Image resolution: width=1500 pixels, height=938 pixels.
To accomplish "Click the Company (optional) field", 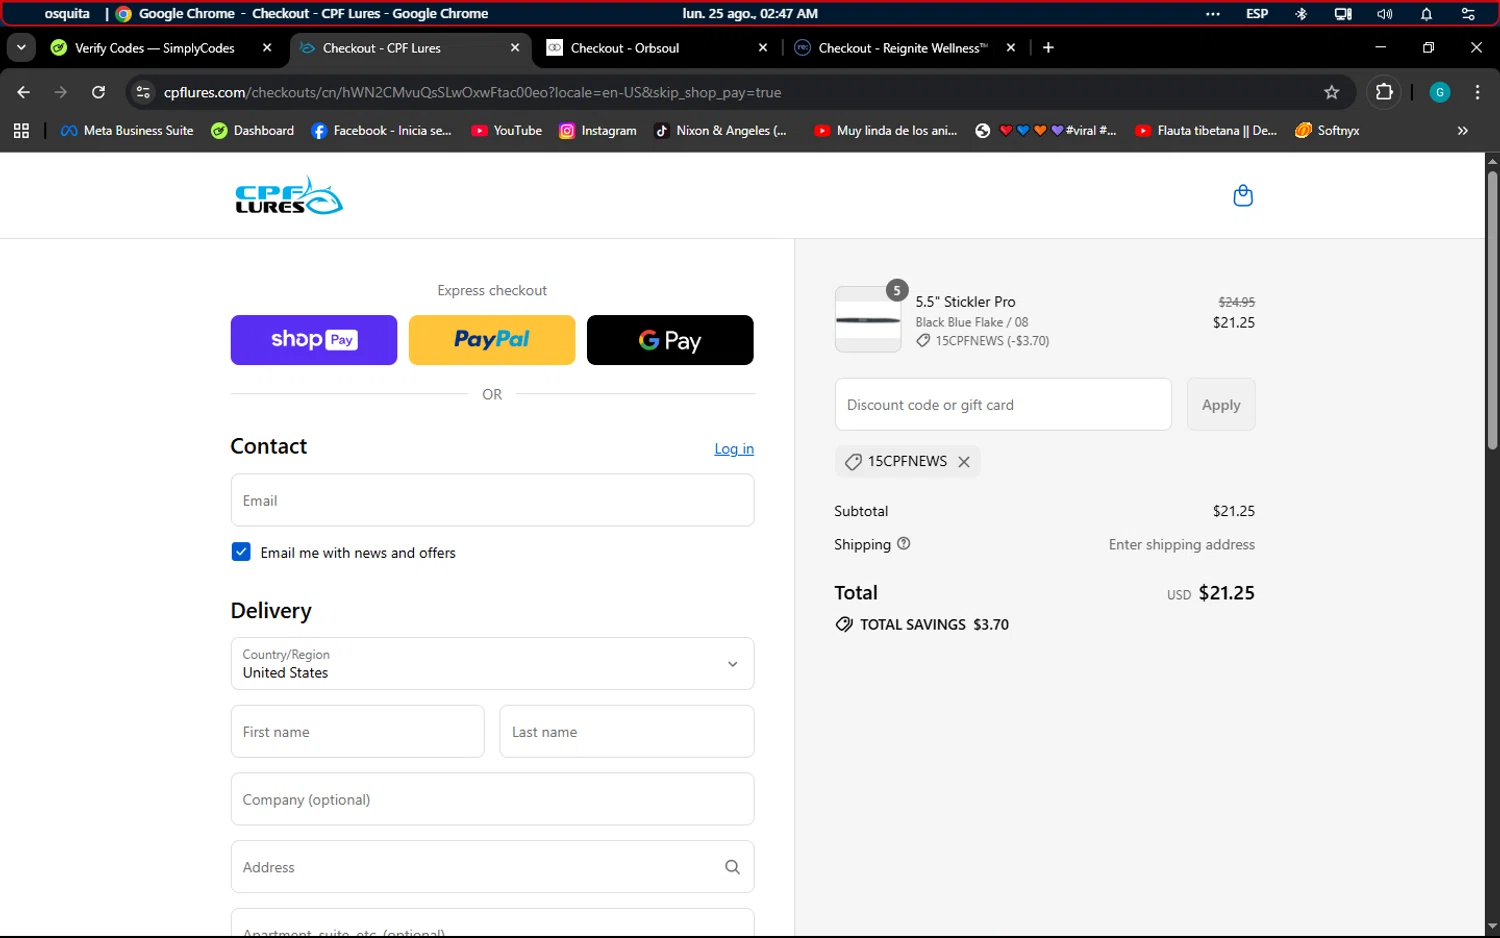I will tap(492, 799).
